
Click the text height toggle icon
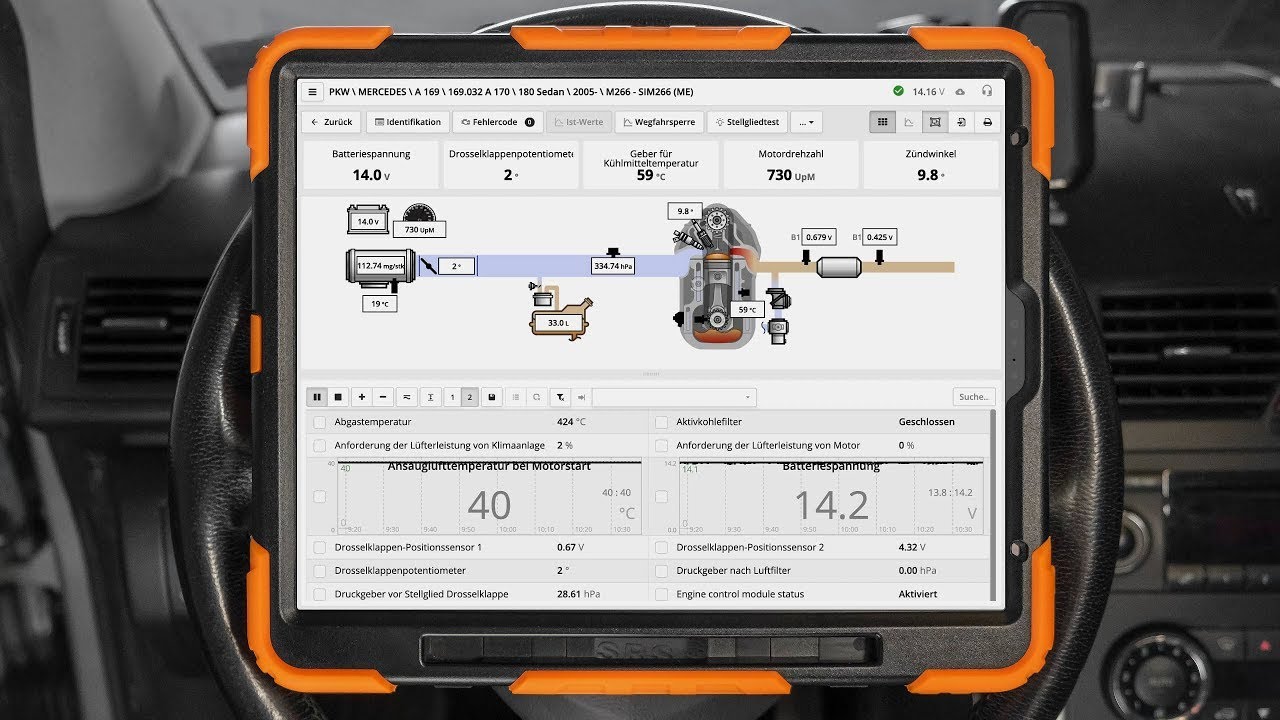coord(430,397)
